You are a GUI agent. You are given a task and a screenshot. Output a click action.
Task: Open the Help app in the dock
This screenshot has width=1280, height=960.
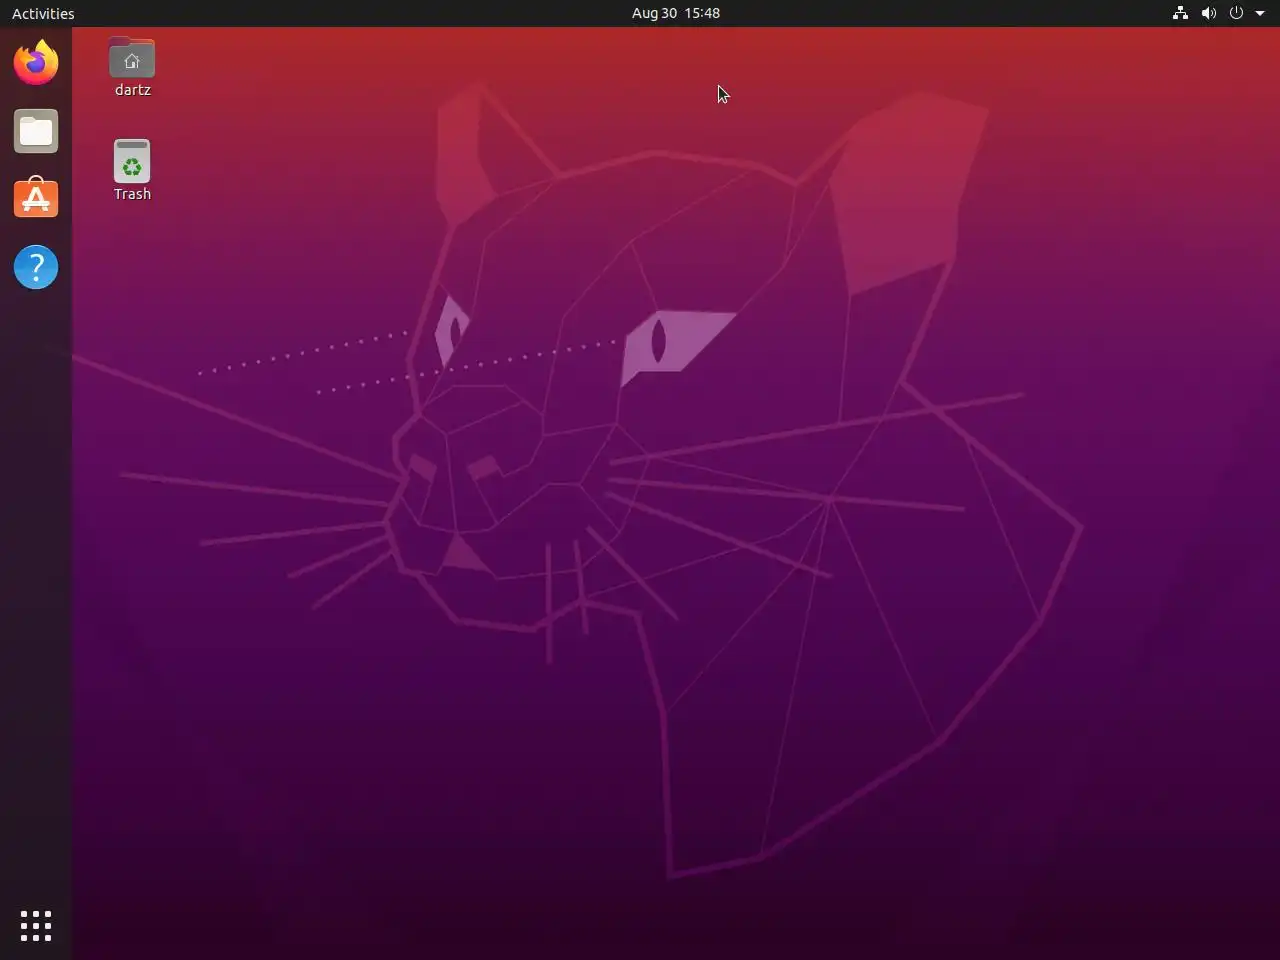click(x=36, y=267)
